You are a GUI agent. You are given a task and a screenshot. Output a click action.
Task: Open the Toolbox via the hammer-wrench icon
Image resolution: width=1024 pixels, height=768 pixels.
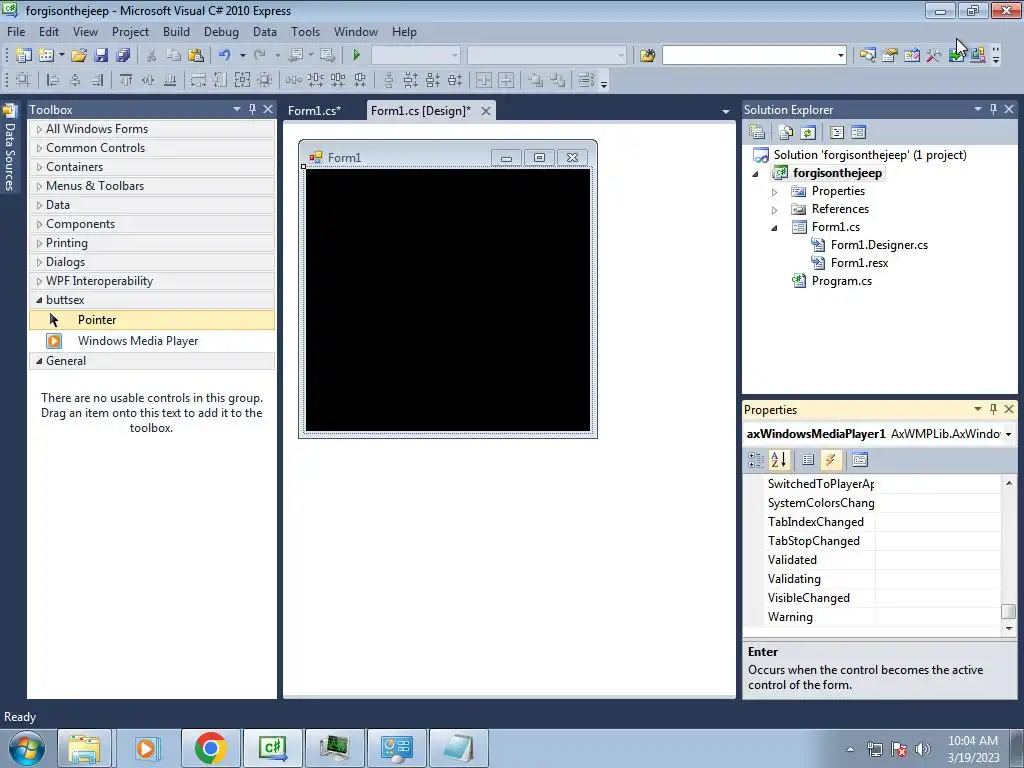click(934, 56)
